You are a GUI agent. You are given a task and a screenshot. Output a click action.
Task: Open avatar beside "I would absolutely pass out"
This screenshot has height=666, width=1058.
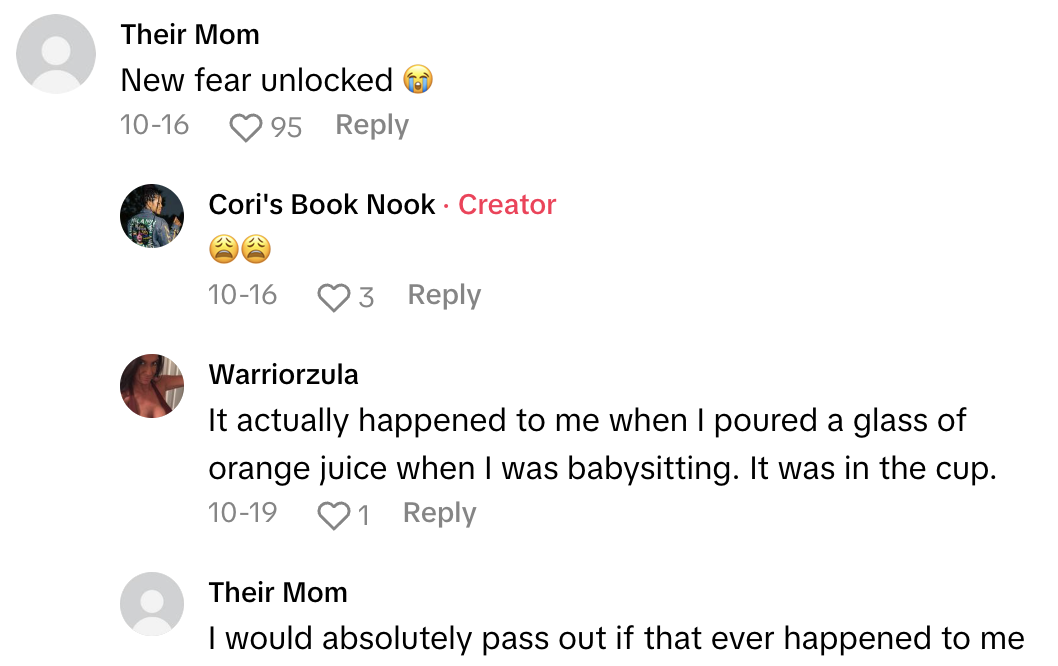pos(152,604)
